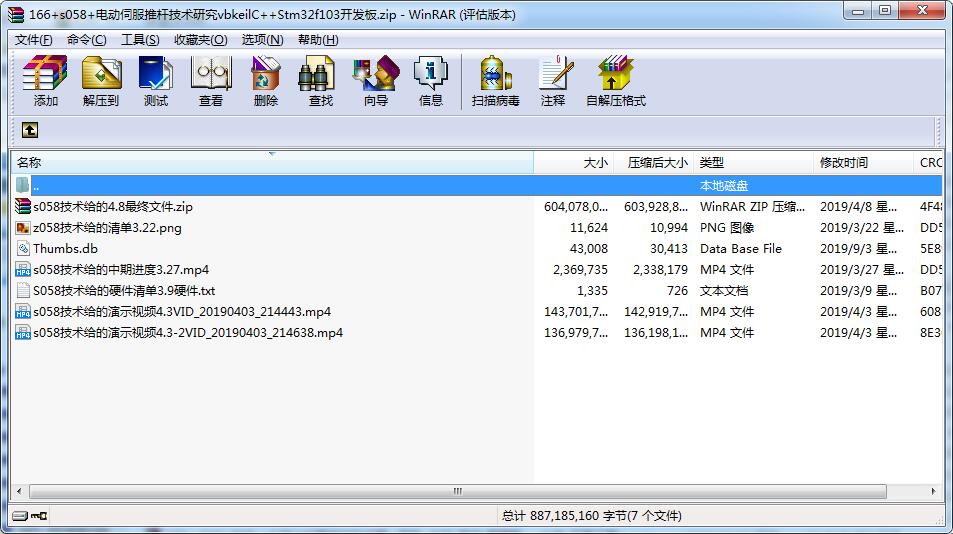Click the 解压到 (Extract to) icon
The width and height of the screenshot is (953, 534).
101,81
